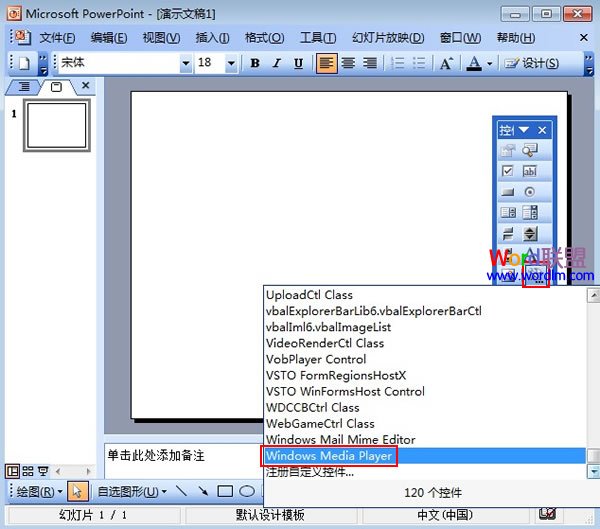Click the control list scroll down arrow
The width and height of the screenshot is (600, 529).
point(593,472)
